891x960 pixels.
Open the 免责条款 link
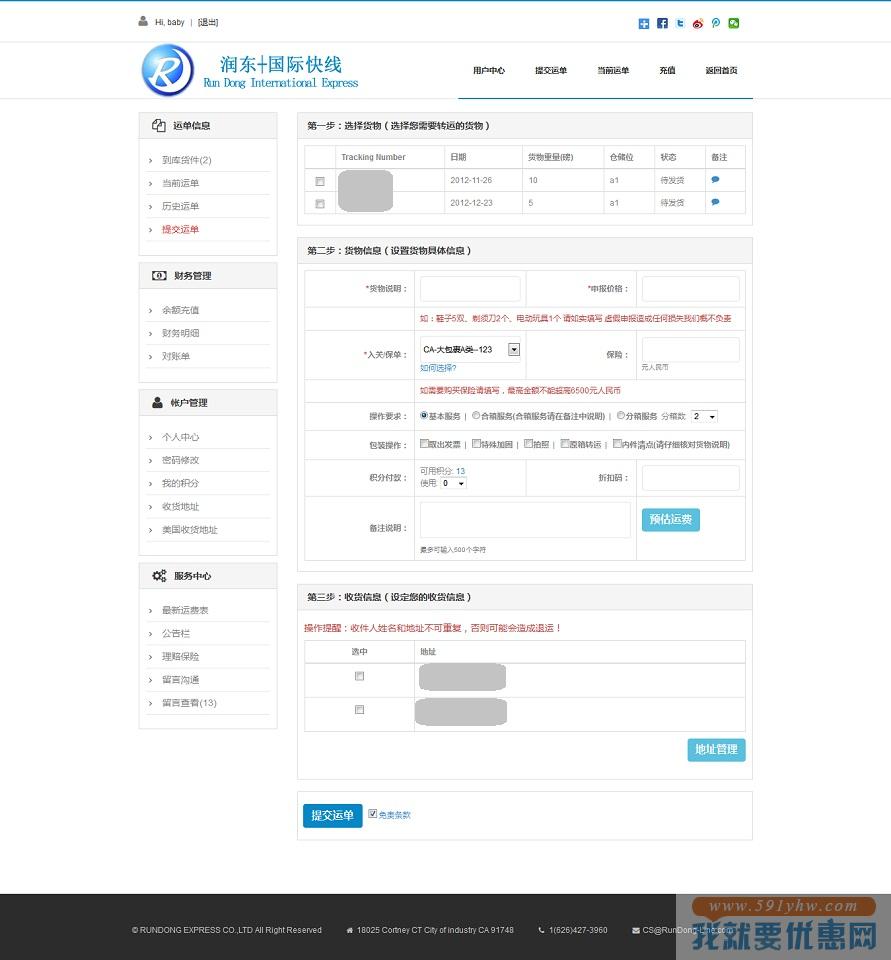click(395, 815)
